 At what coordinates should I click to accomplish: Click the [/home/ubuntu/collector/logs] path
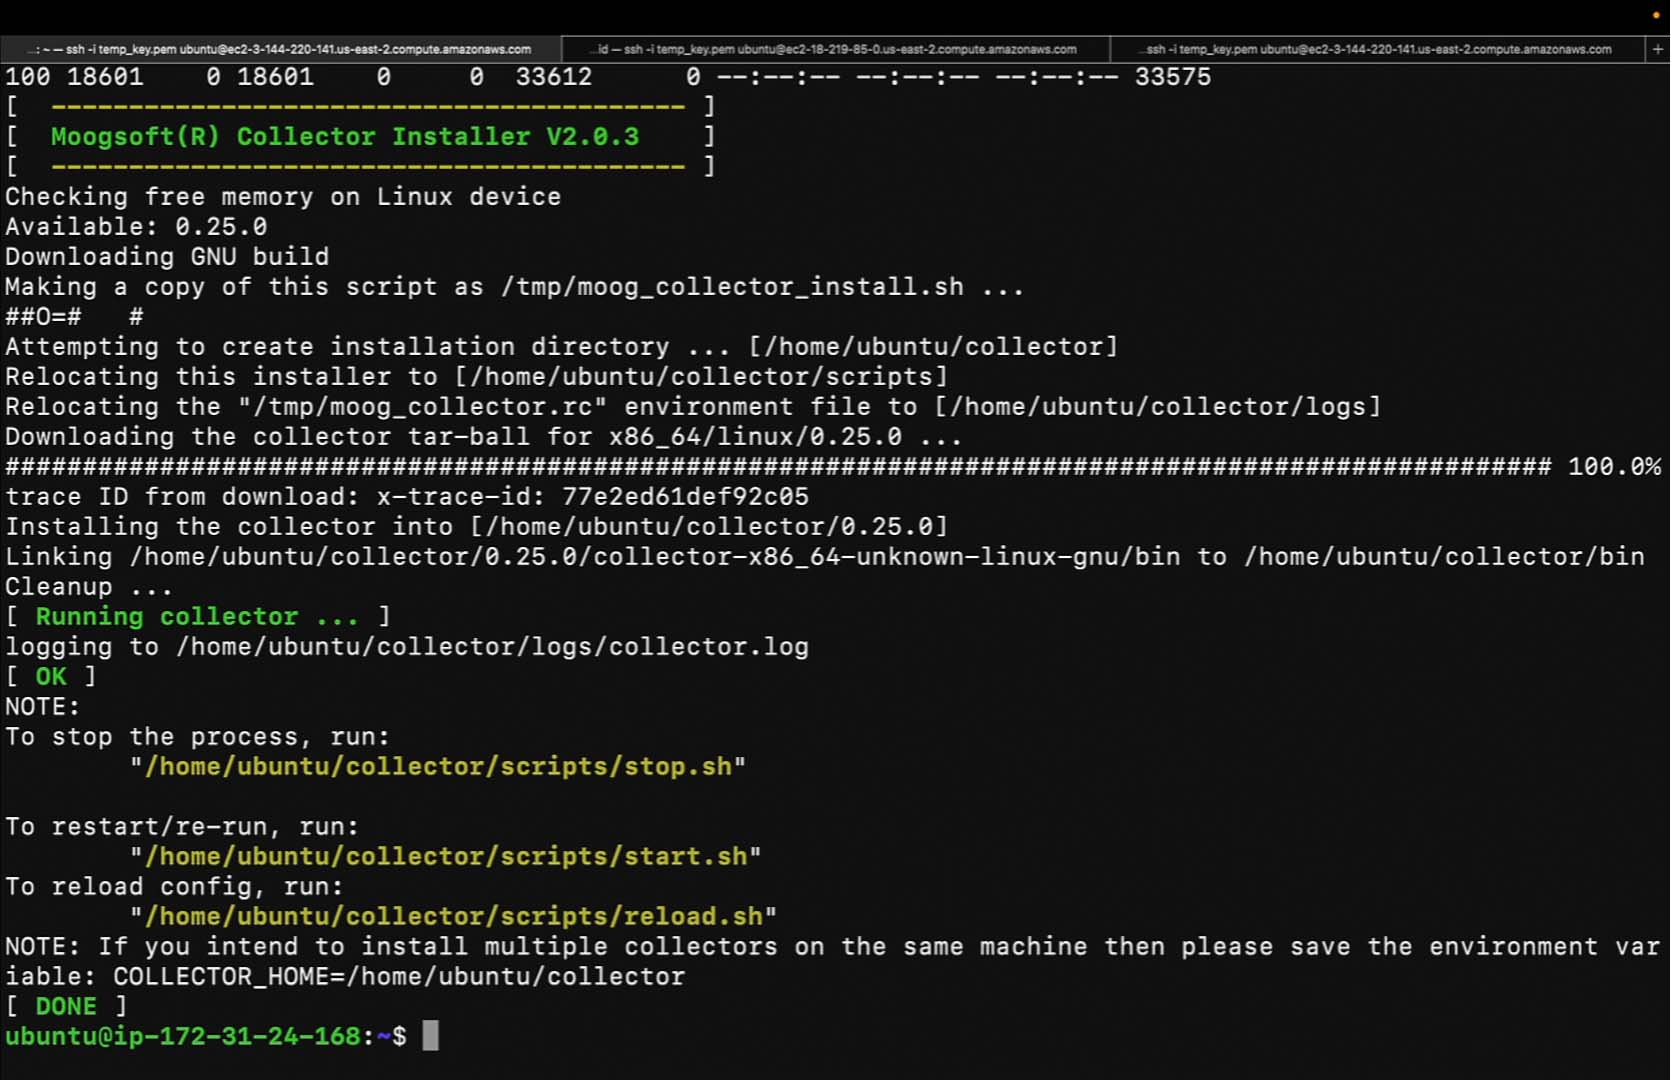click(1157, 407)
